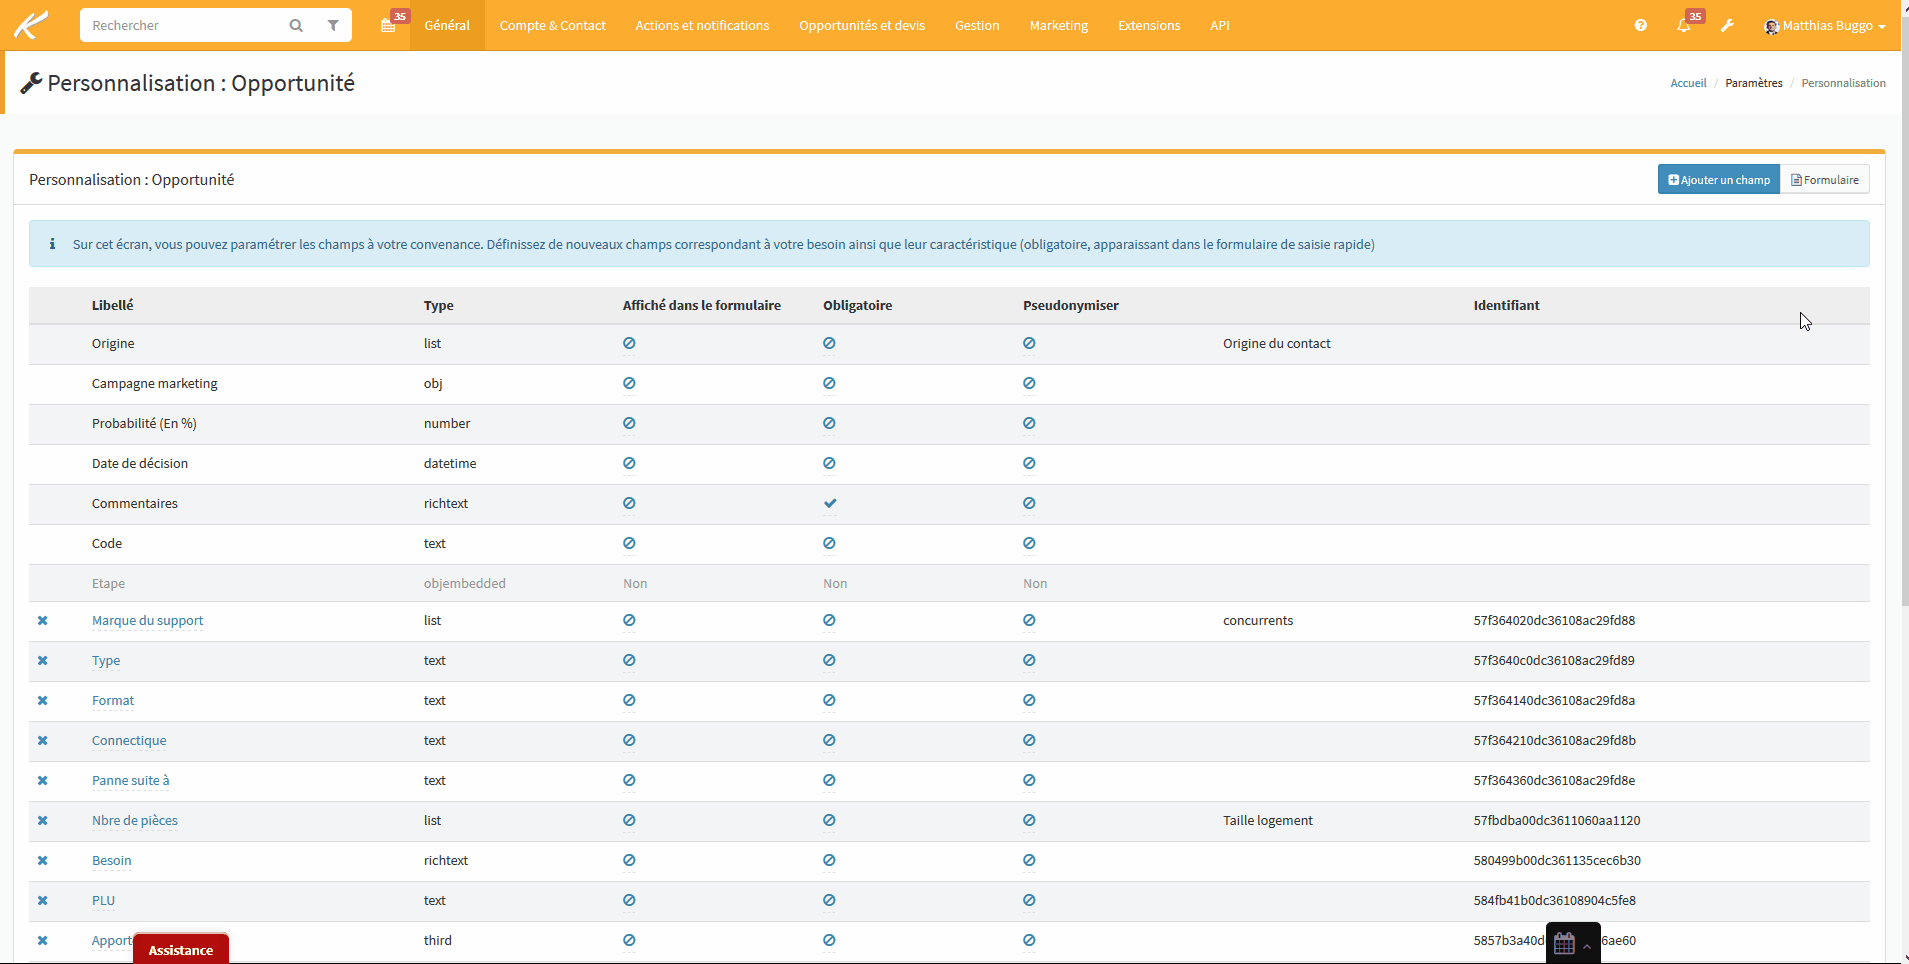The height and width of the screenshot is (964, 1909).
Task: Go to Paramètres breadcrumb link
Action: (1754, 83)
